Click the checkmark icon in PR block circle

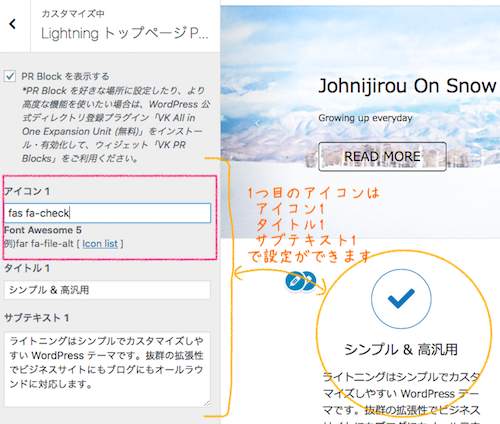point(401,298)
